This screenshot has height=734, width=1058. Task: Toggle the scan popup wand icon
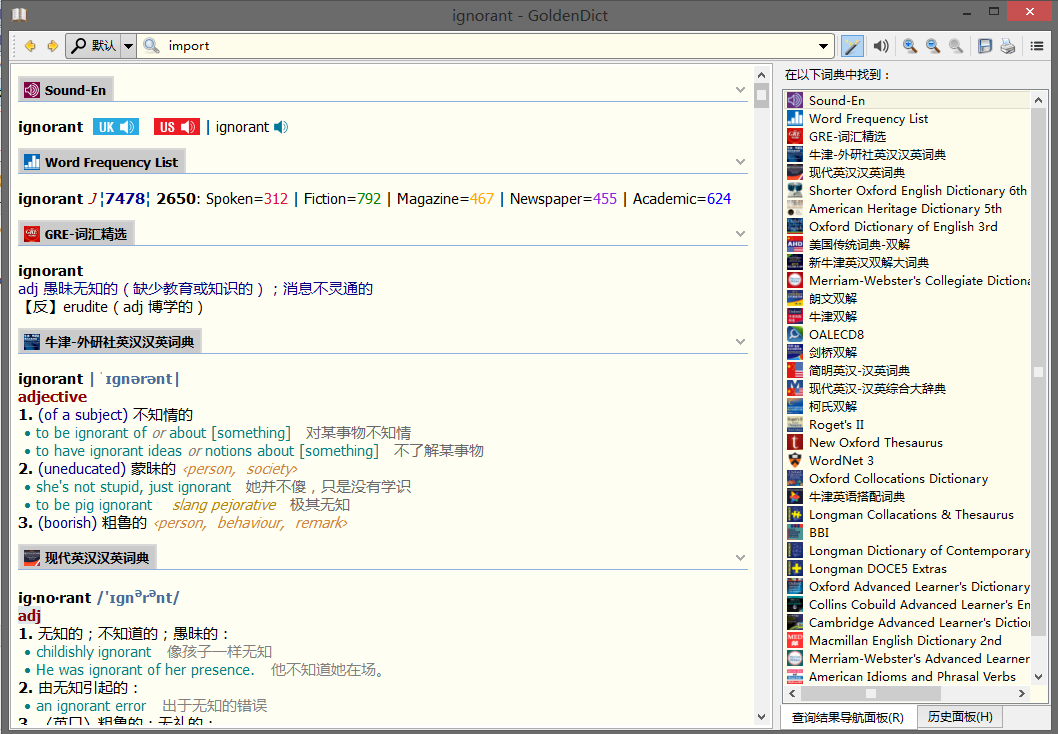(852, 46)
